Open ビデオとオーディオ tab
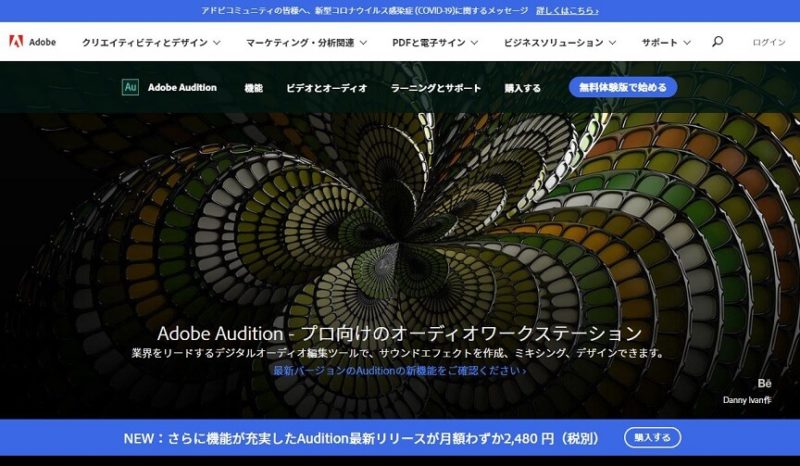This screenshot has width=800, height=466. [327, 88]
